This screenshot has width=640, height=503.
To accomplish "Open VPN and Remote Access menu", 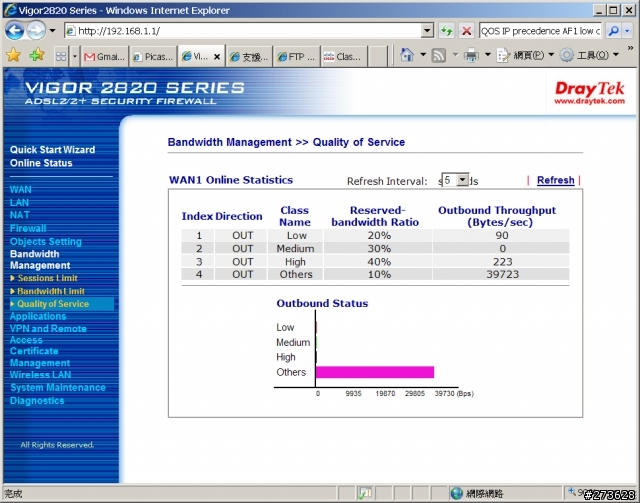I will (48, 334).
